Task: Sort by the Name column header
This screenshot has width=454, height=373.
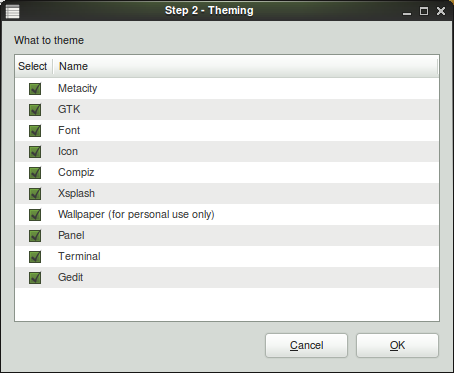Action: (246, 66)
